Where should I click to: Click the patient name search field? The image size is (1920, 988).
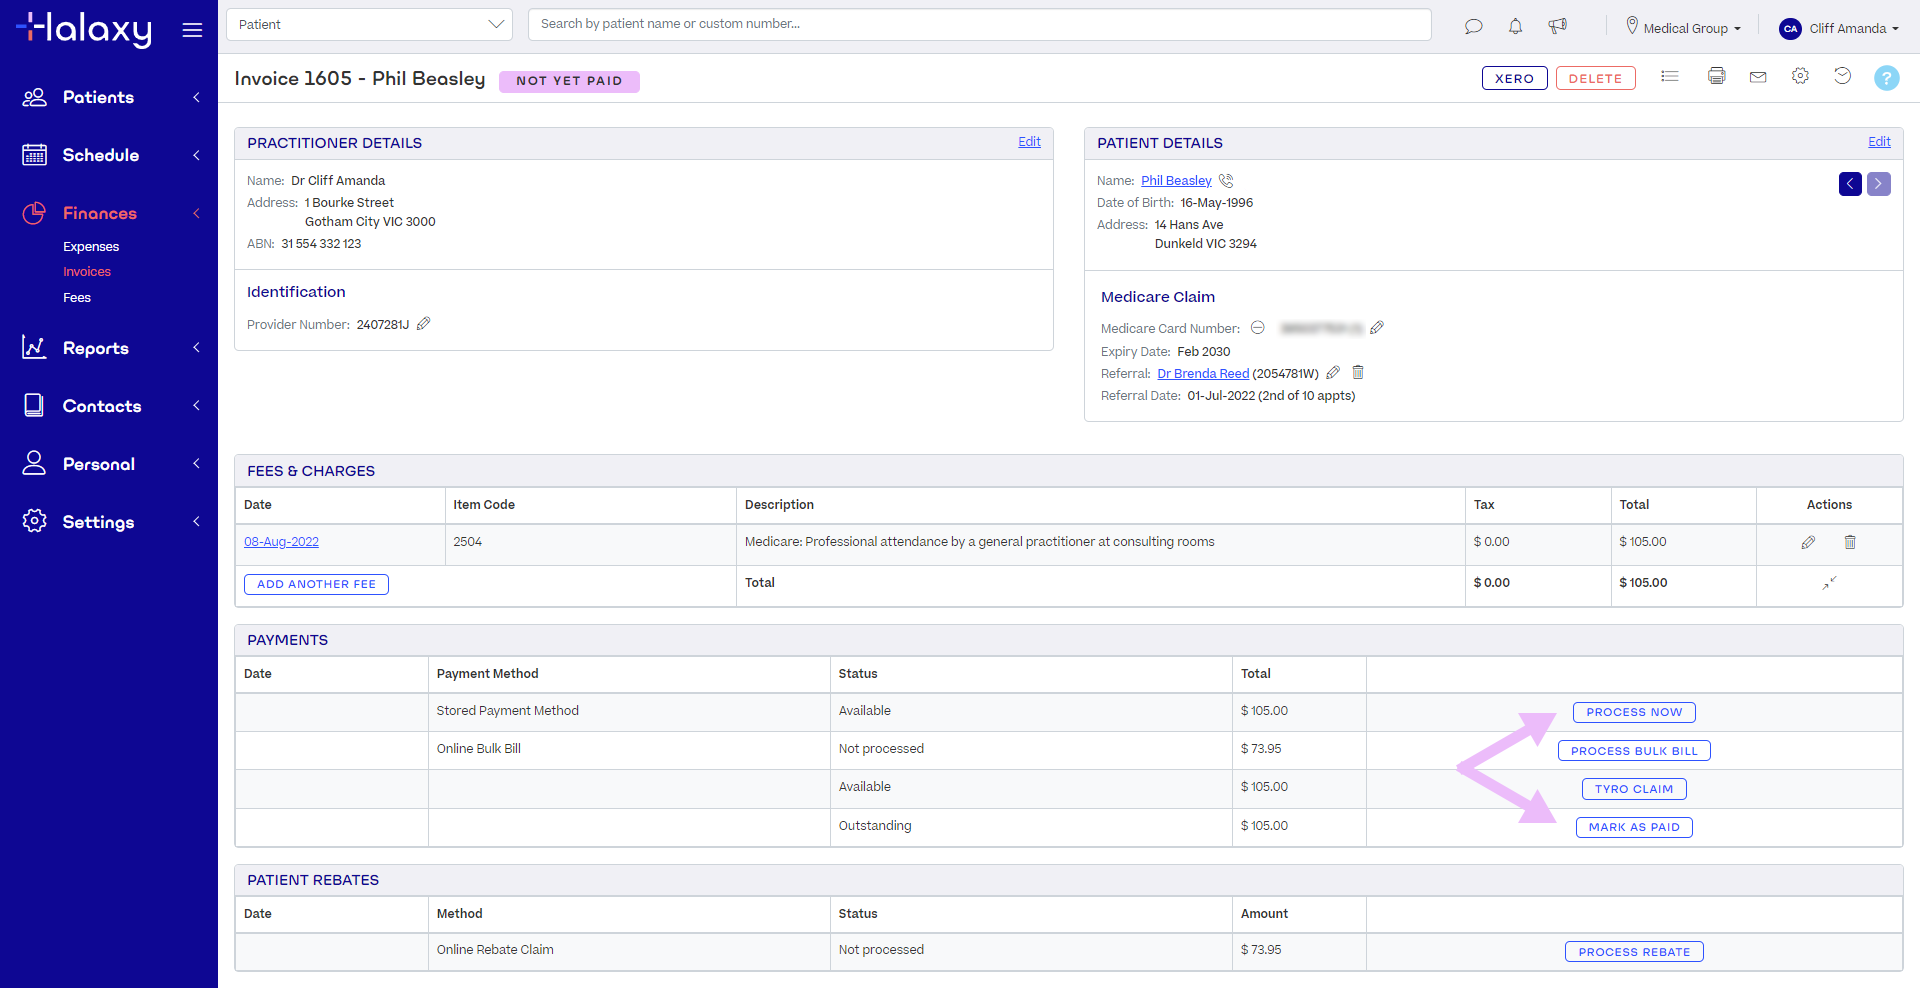pos(979,24)
